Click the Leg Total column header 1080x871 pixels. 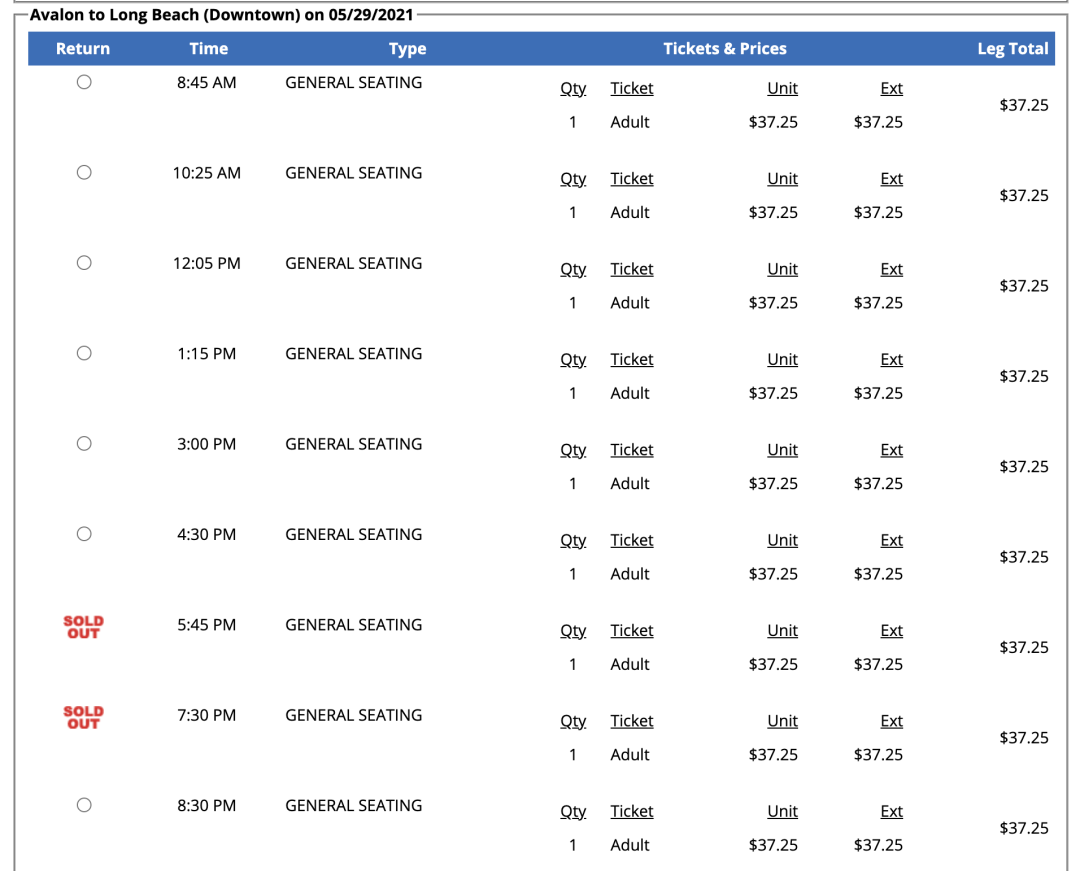pyautogui.click(x=1012, y=49)
